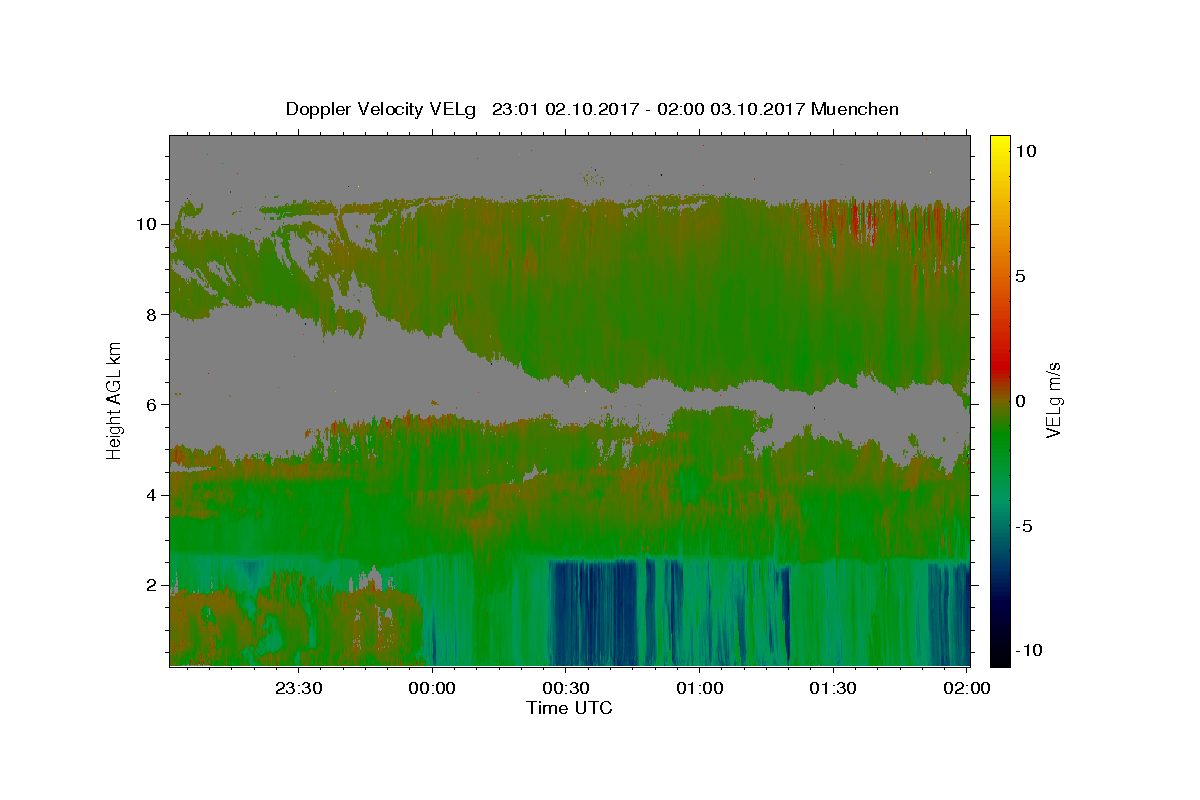
Task: Click the 02:00 time axis label
Action: pyautogui.click(x=967, y=688)
